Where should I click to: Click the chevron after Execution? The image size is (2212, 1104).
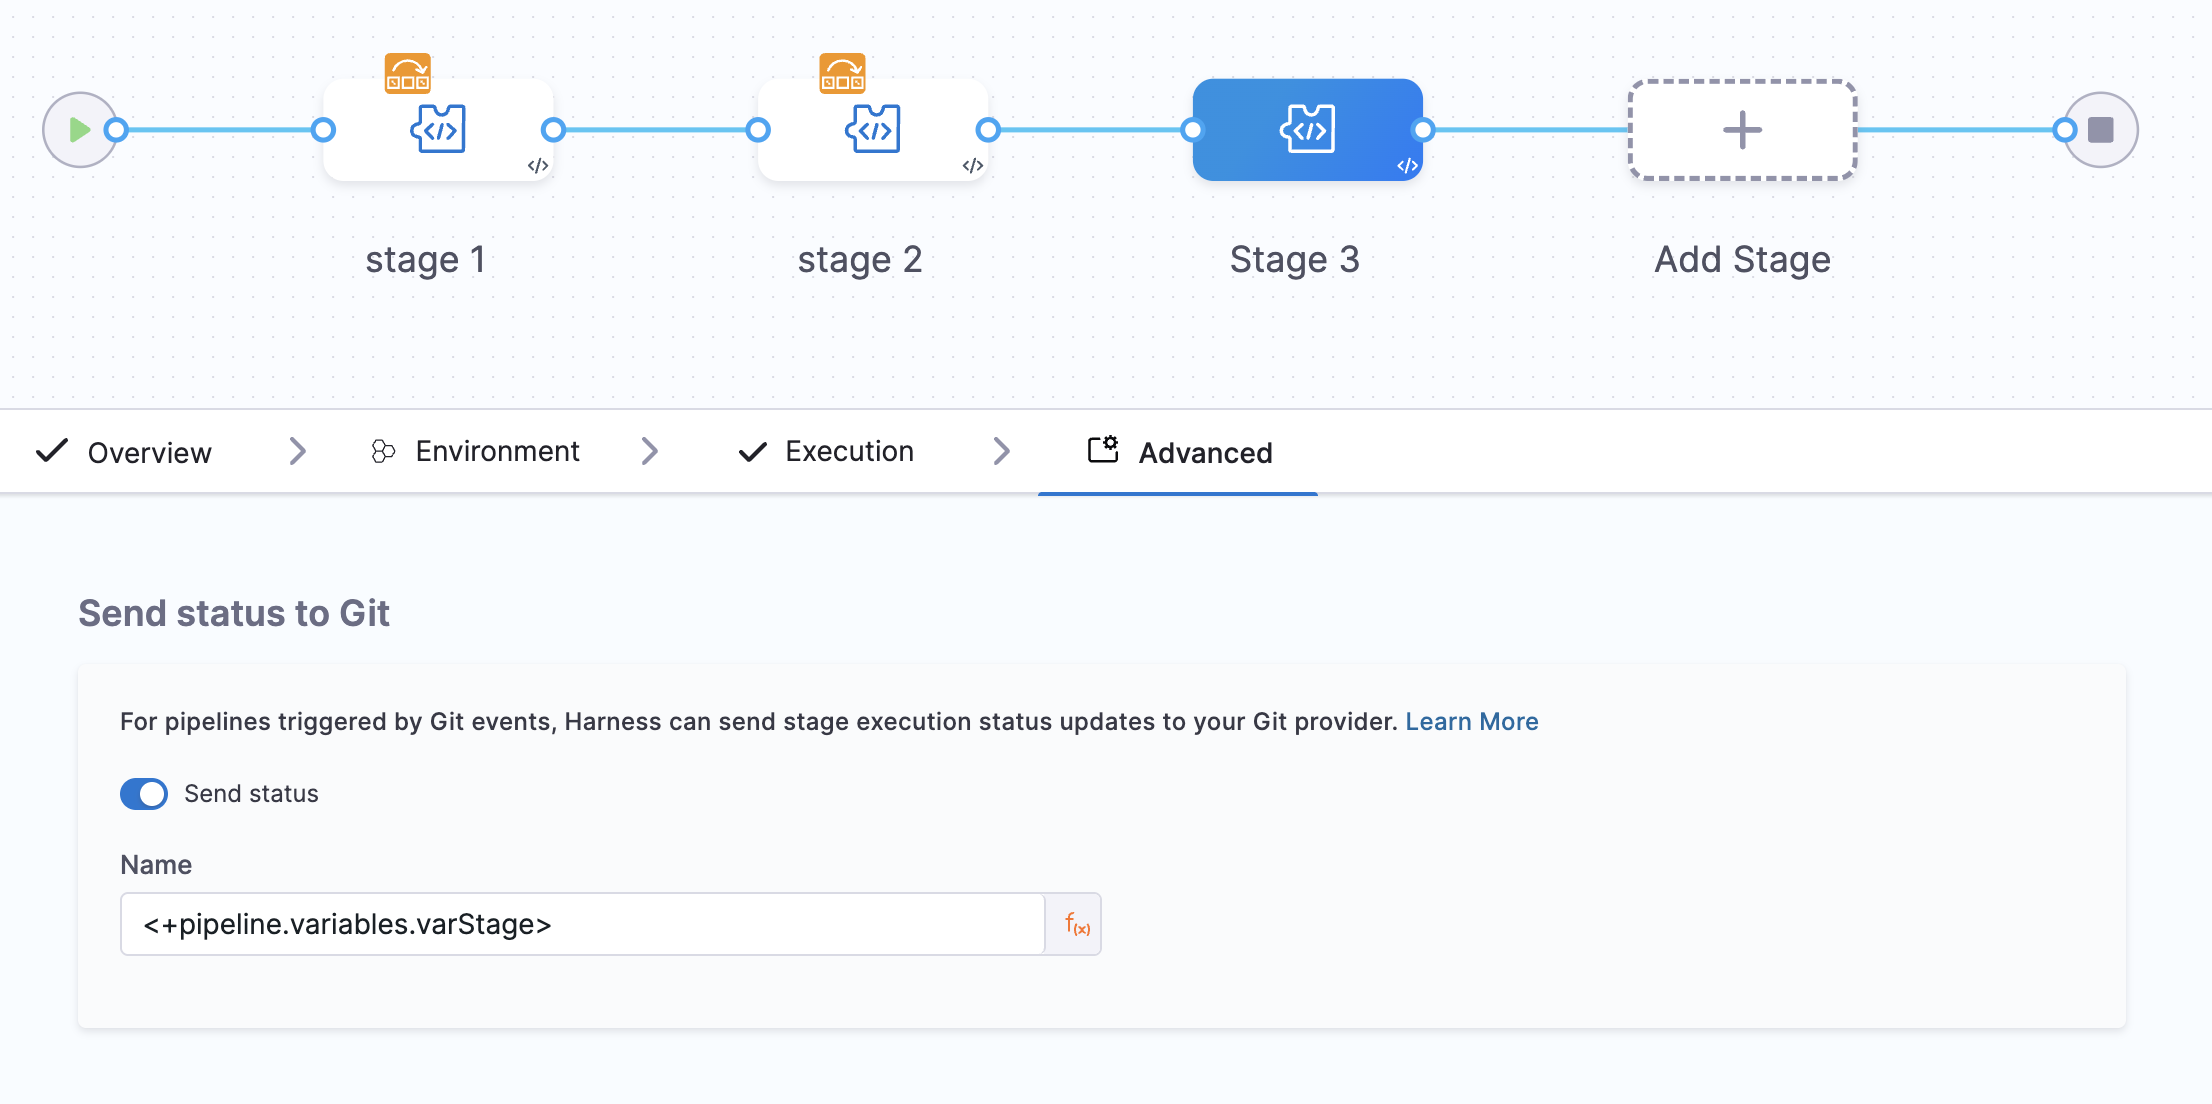(x=1003, y=451)
